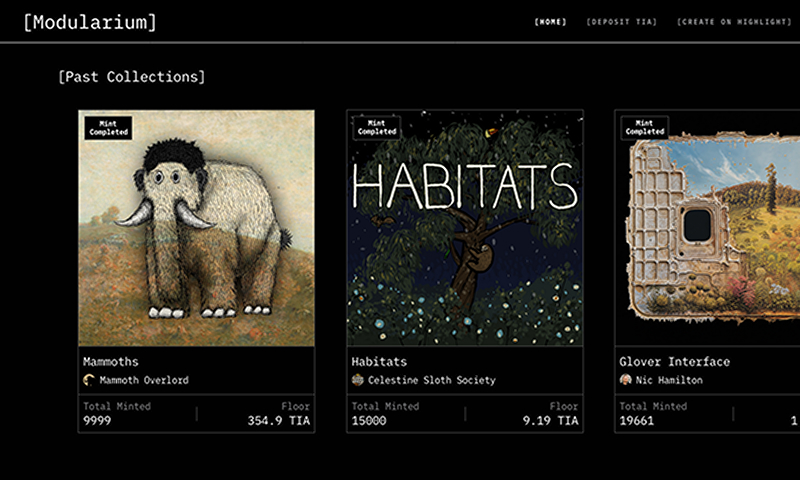This screenshot has height=480, width=800.
Task: Click the 9999 total minted value
Action: pyautogui.click(x=97, y=421)
